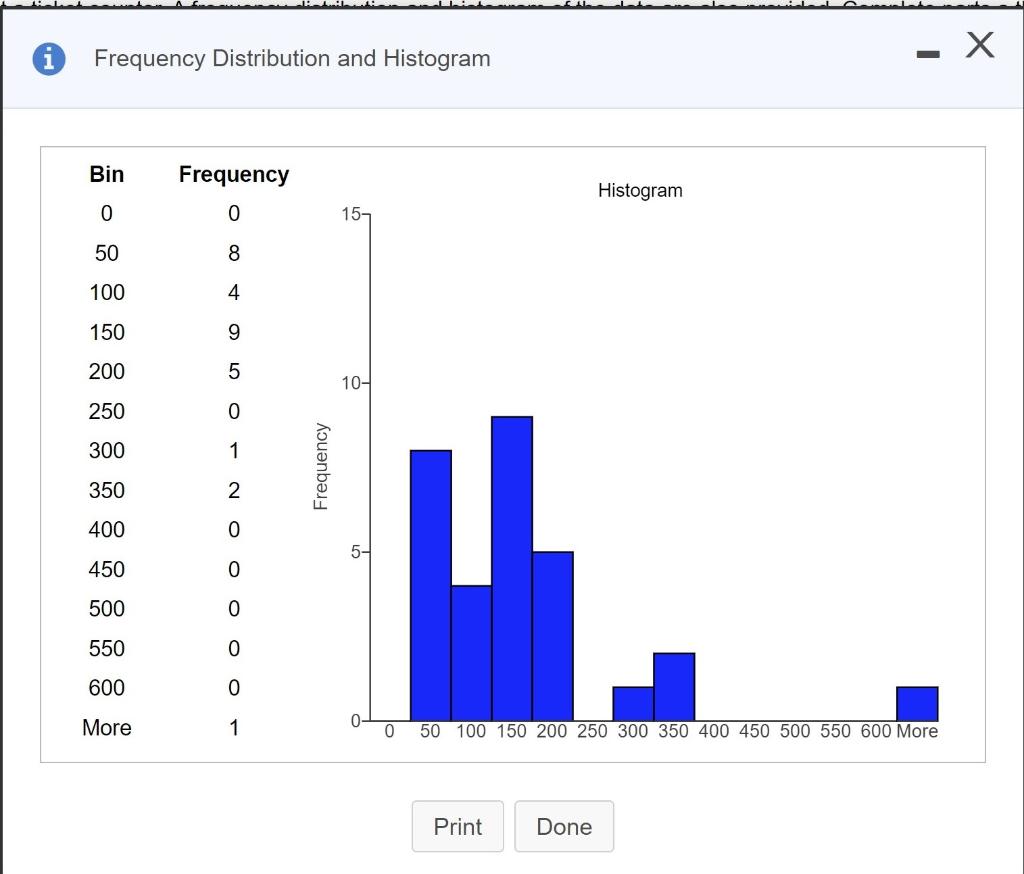Click the bar showing frequency 2 at bin 350
1024x874 pixels.
click(673, 685)
